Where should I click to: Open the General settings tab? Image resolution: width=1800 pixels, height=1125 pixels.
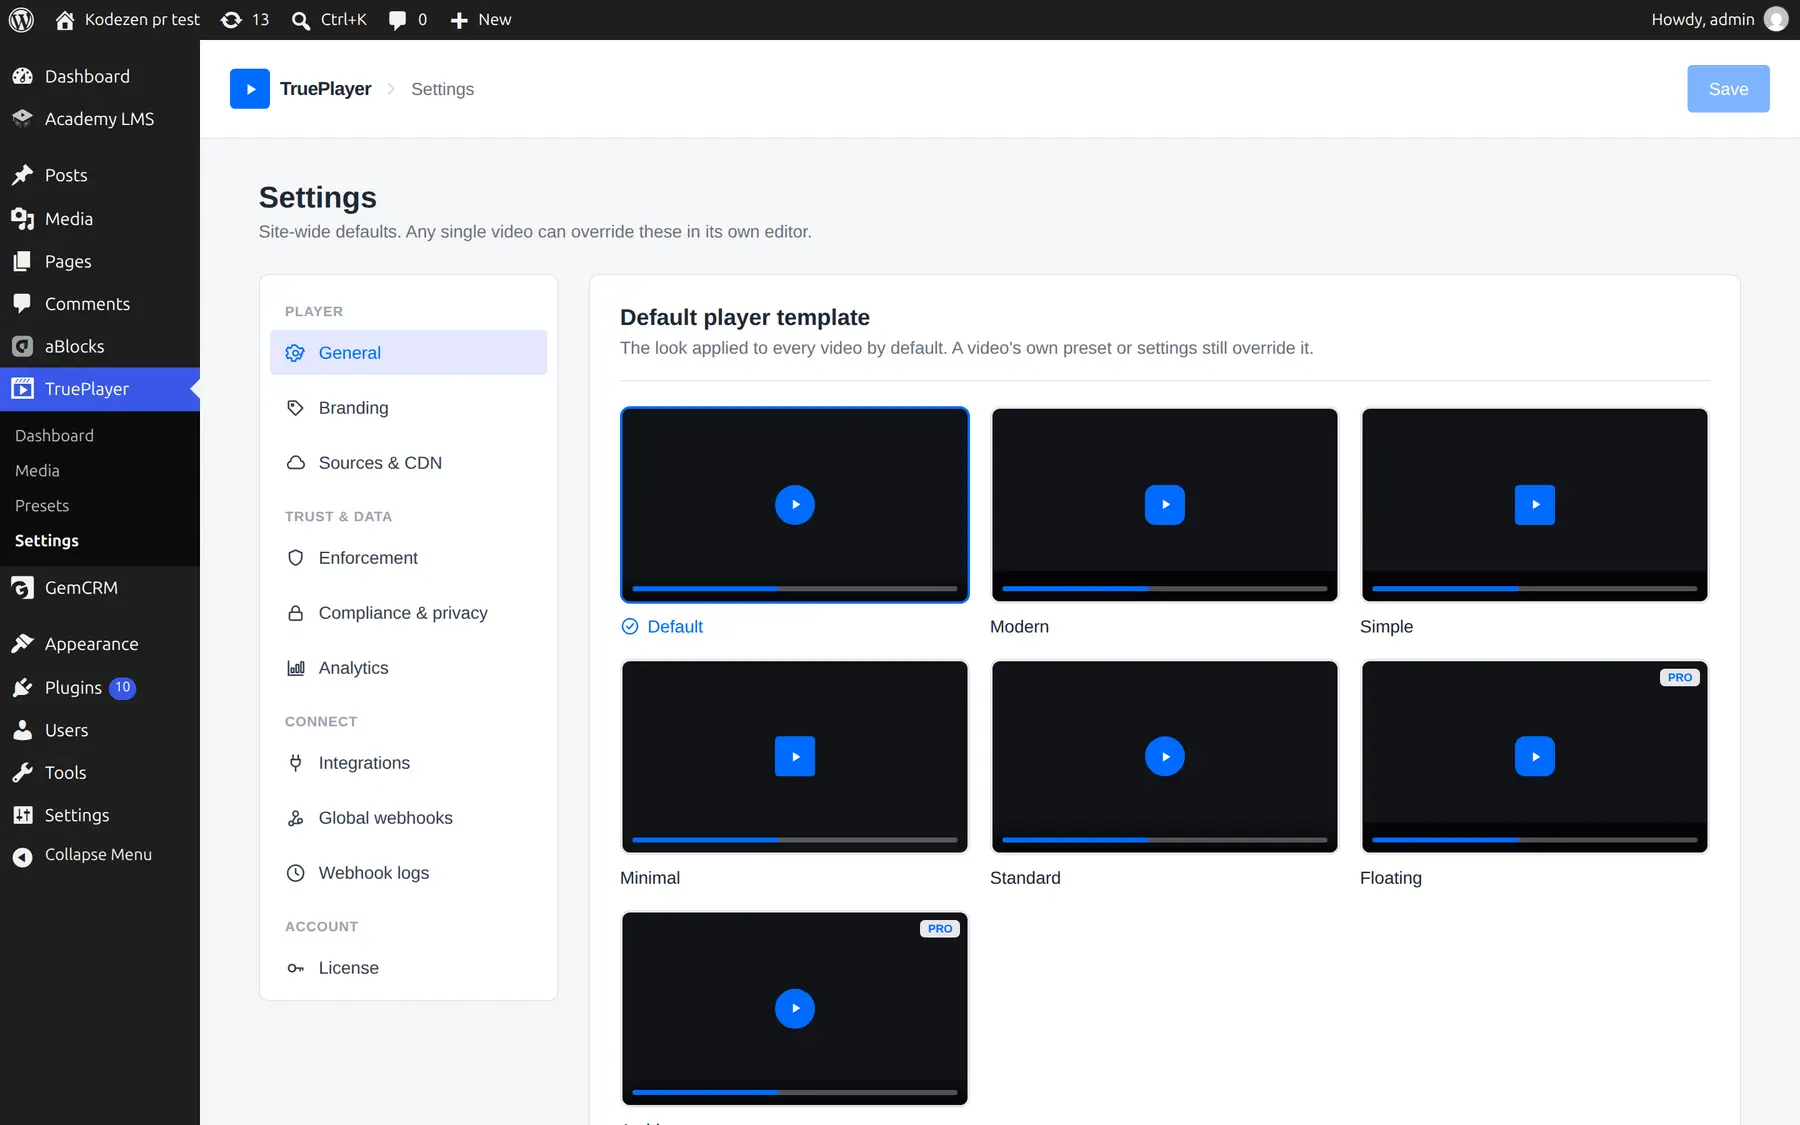[x=408, y=353]
